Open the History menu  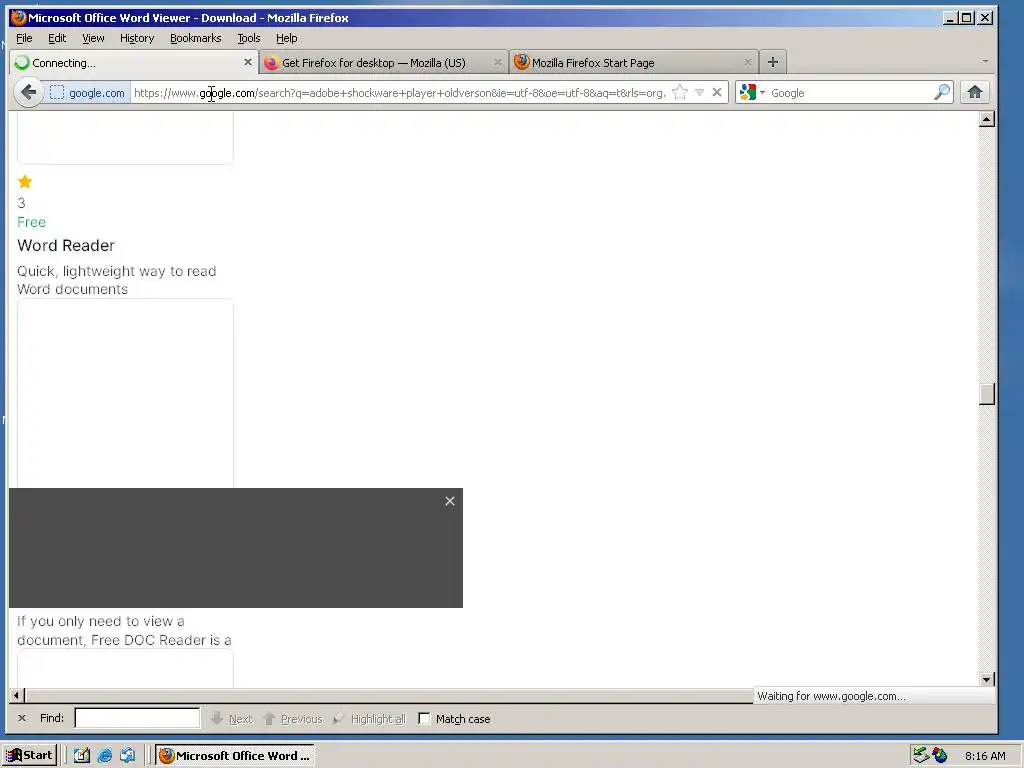click(x=137, y=38)
